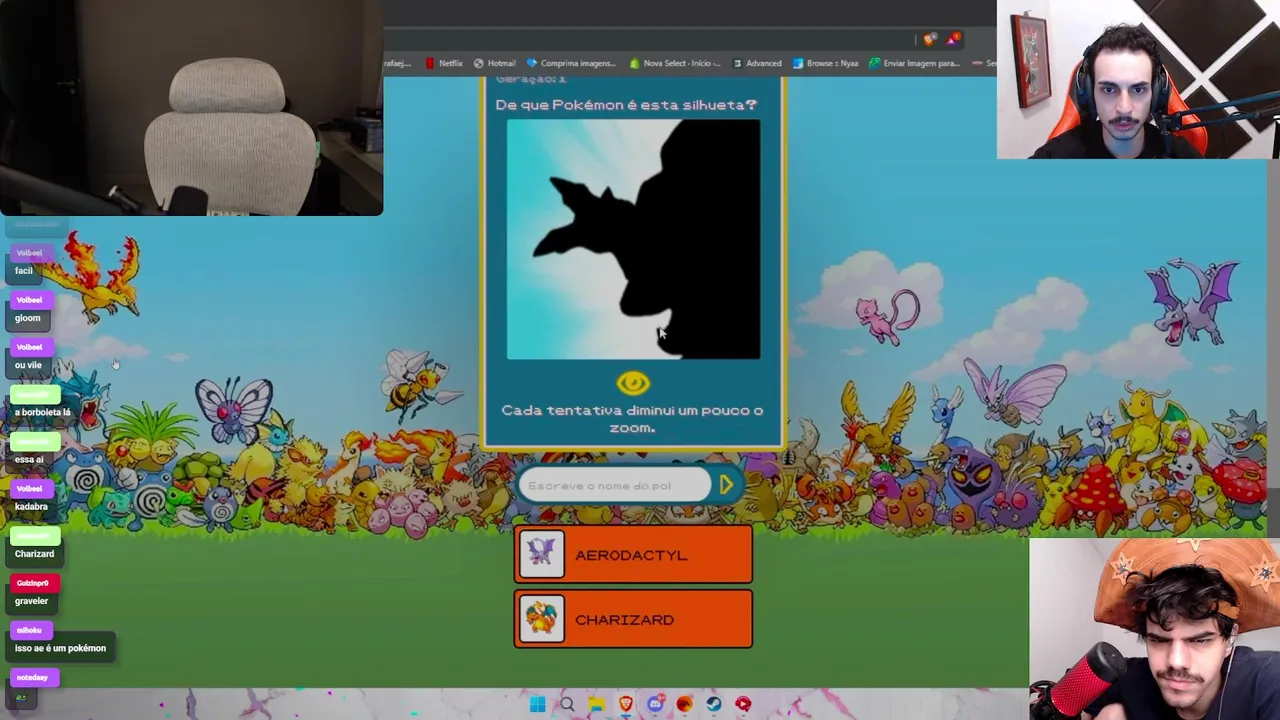Open the Netflix bookmark
Screen dimensions: 1280x720
443,63
